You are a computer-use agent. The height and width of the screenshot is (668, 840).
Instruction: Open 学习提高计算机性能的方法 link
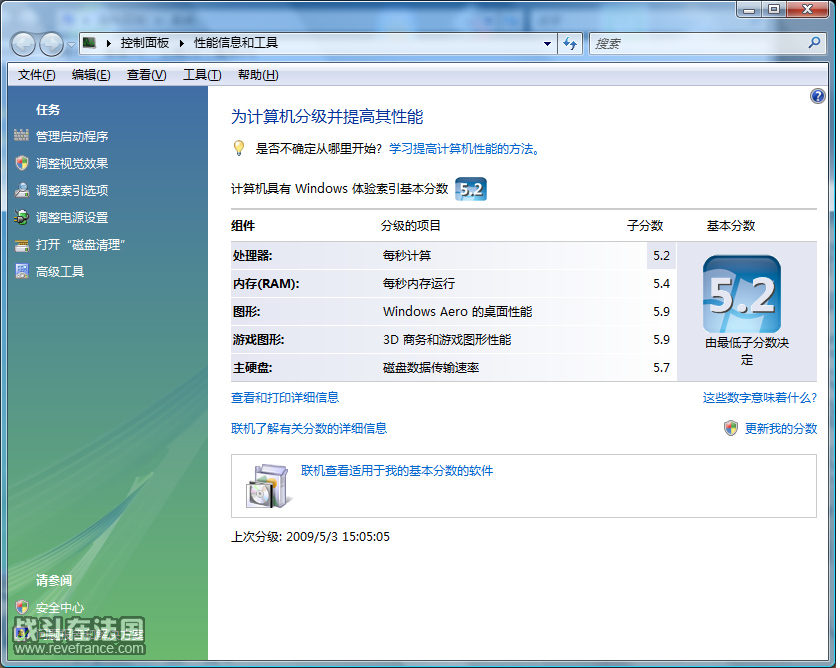464,149
